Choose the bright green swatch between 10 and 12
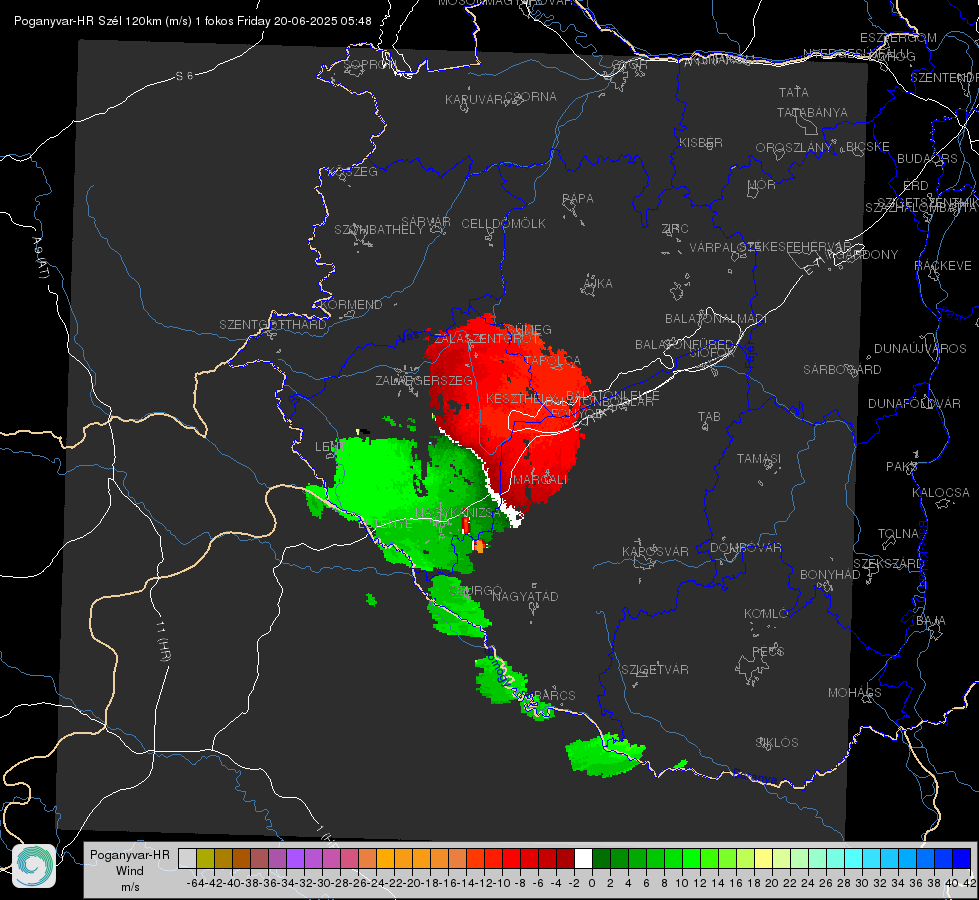Image resolution: width=979 pixels, height=900 pixels. (x=691, y=858)
